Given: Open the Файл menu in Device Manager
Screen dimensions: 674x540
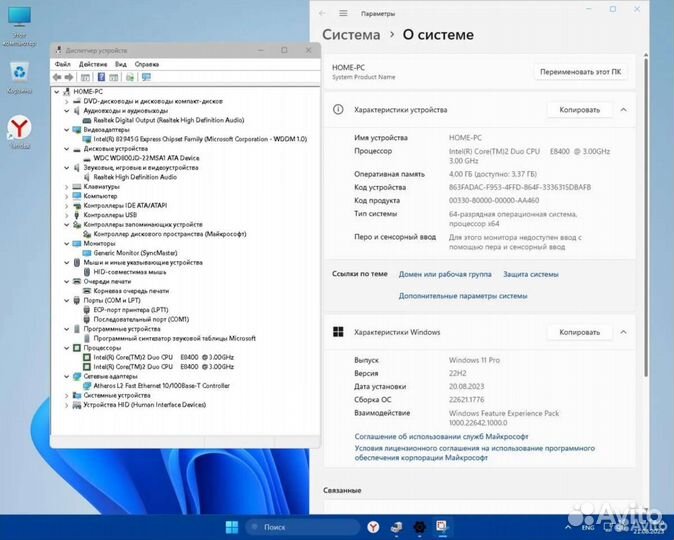Looking at the screenshot, I should point(62,64).
